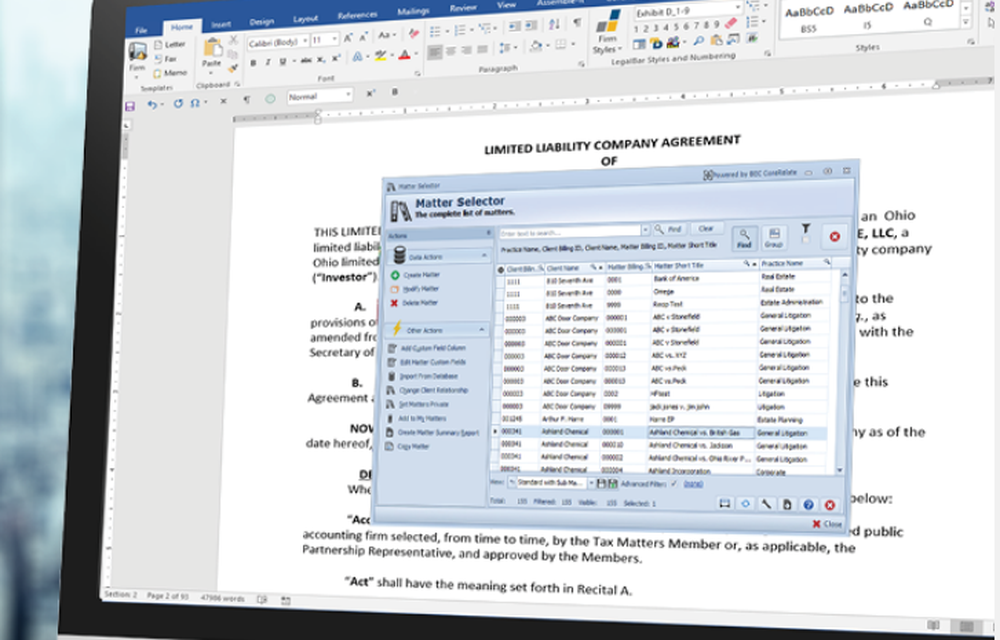Screen dimensions: 1000x640
Task: Toggle align left in Paragraph group
Action: click(435, 51)
